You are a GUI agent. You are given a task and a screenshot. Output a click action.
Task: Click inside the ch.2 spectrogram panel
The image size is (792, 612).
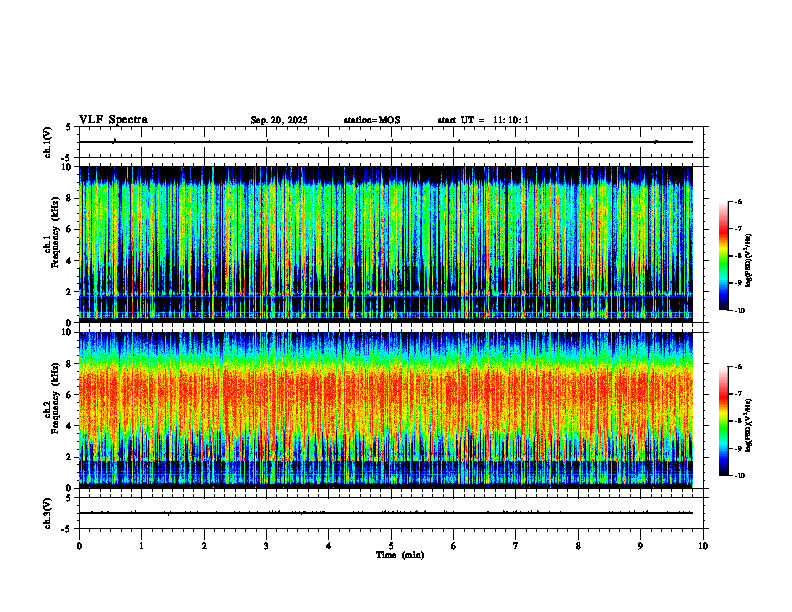tap(386, 410)
